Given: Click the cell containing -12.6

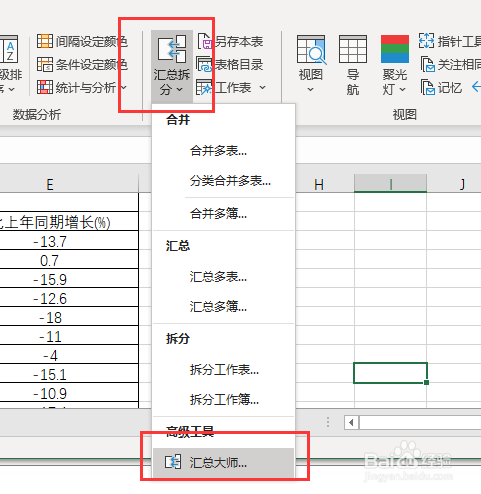Looking at the screenshot, I should (69, 298).
